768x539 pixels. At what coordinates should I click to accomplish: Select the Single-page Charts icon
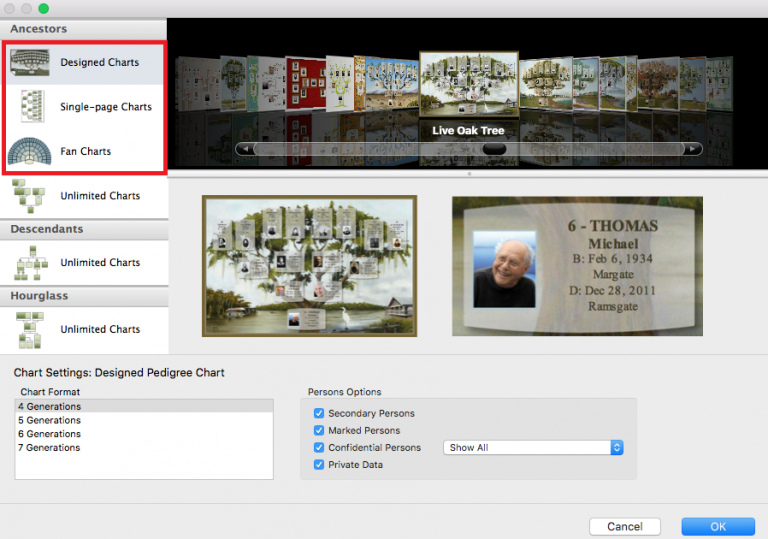pyautogui.click(x=32, y=106)
